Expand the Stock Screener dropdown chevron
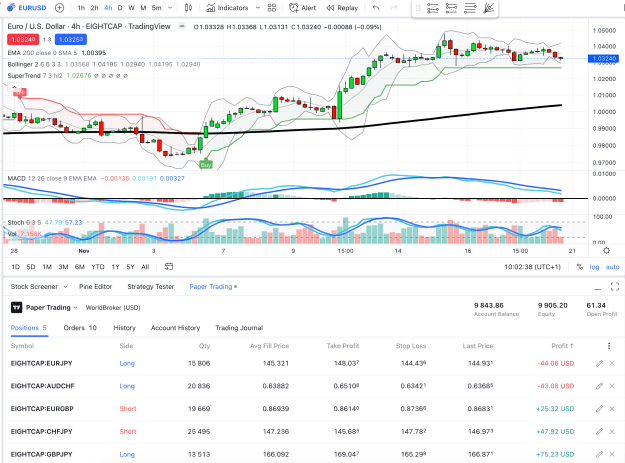 [x=65, y=286]
